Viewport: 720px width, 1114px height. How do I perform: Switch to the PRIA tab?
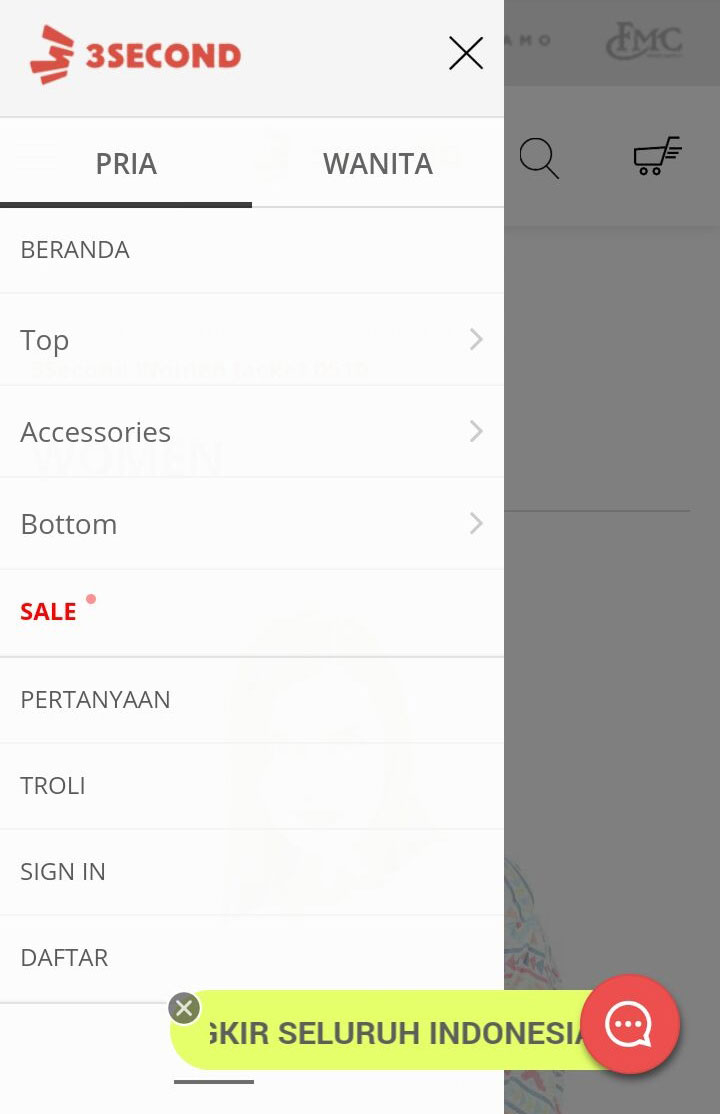126,163
